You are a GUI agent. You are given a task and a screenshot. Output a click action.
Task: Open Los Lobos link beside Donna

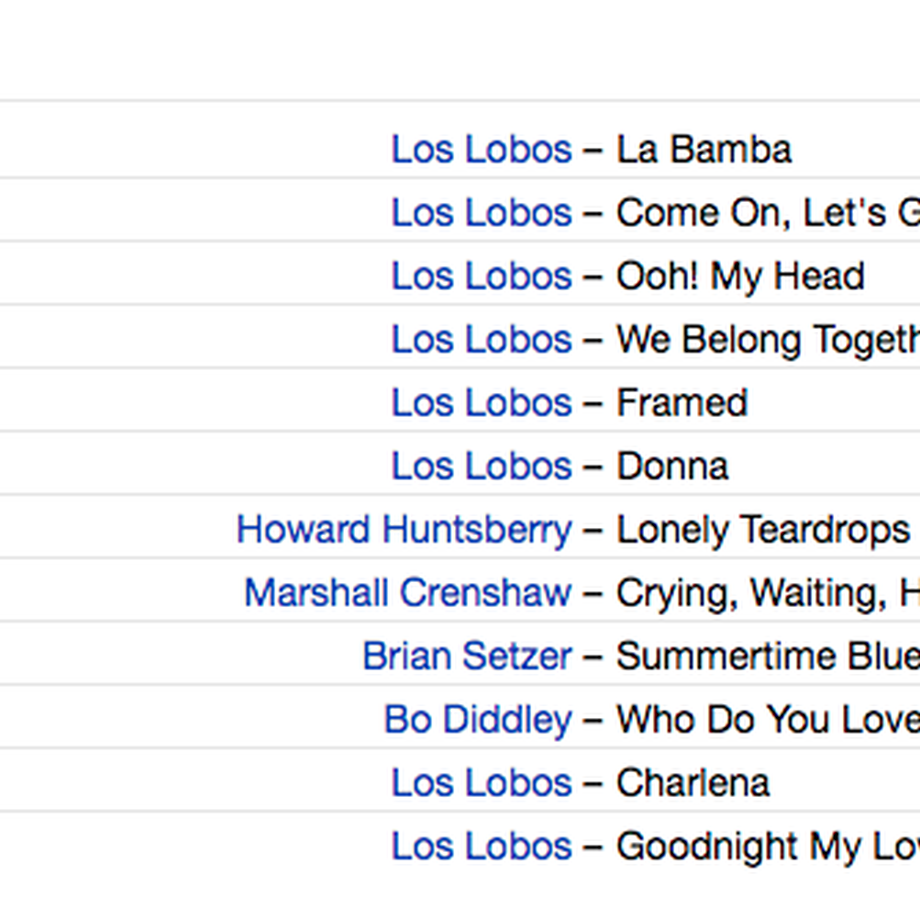tap(481, 466)
